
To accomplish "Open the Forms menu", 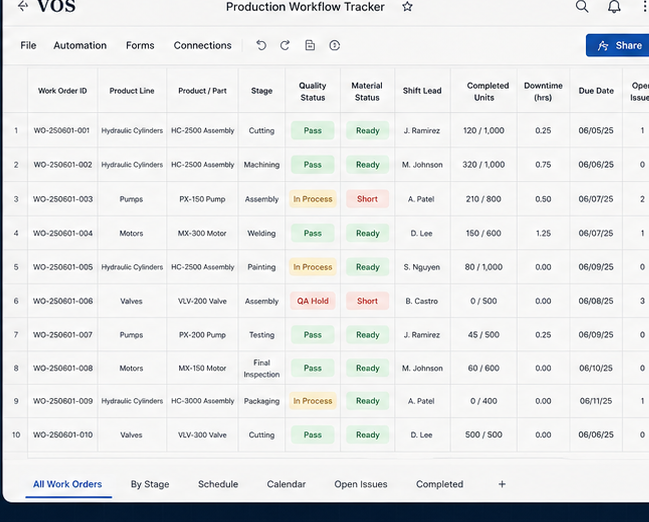I will tap(140, 45).
